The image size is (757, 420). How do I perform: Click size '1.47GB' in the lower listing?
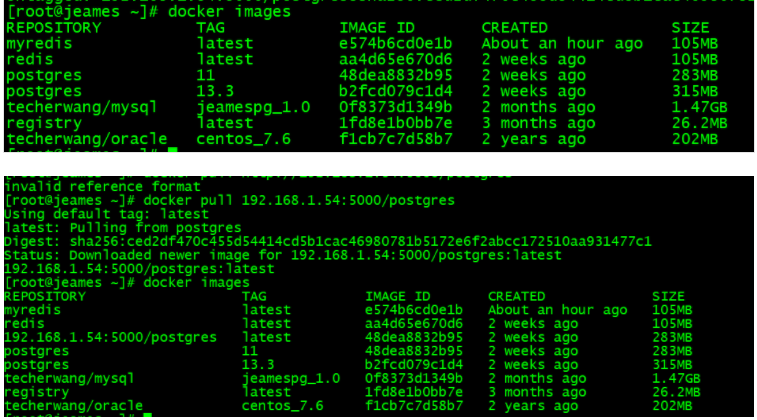(676, 378)
